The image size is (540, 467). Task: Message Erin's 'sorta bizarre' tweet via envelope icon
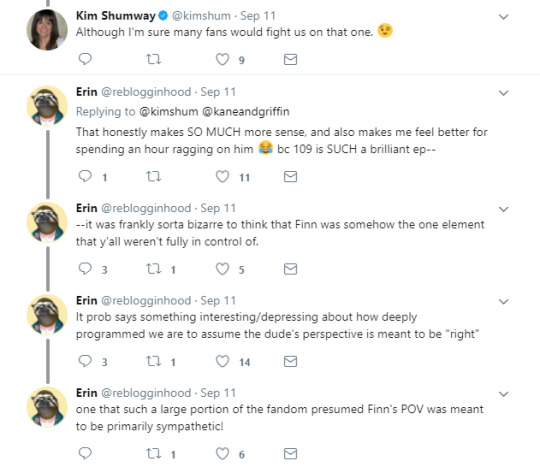tap(290, 269)
